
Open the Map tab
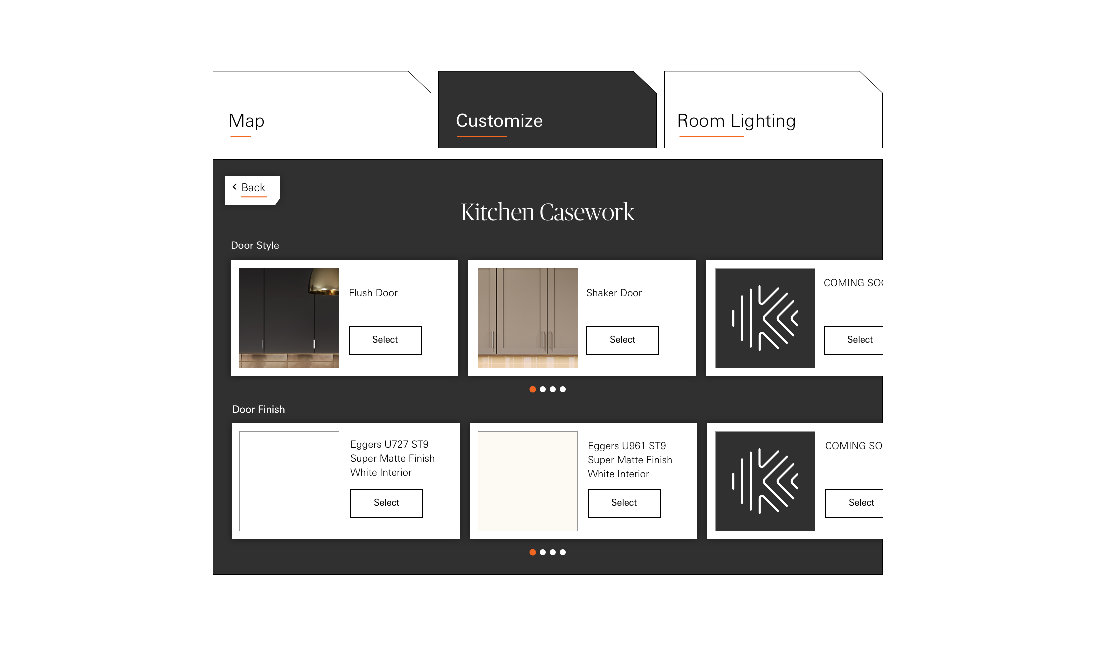click(247, 121)
